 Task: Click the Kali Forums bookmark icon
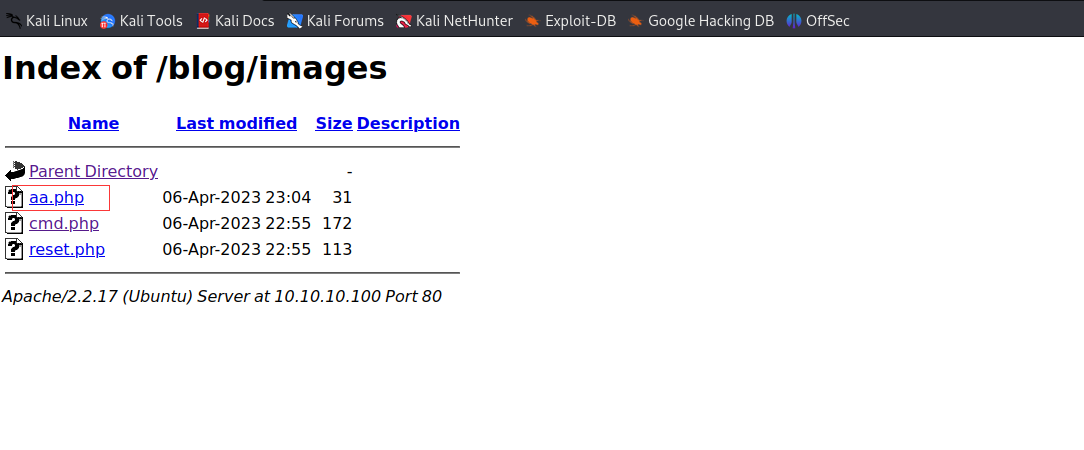tap(294, 20)
